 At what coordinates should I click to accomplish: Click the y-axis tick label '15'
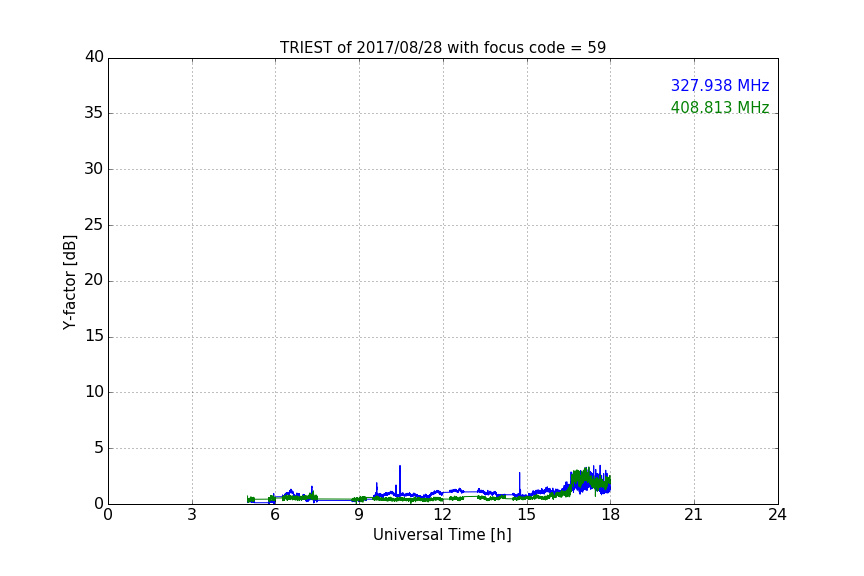[x=94, y=336]
